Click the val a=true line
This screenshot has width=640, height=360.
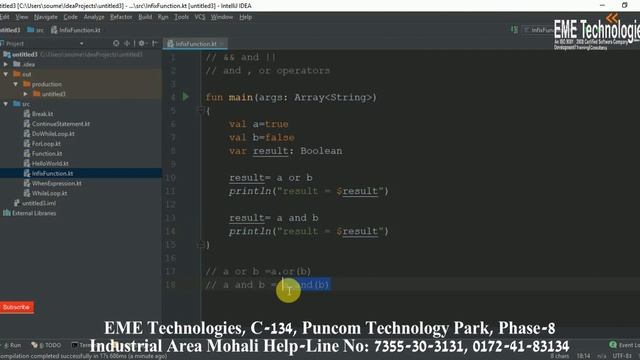259,124
